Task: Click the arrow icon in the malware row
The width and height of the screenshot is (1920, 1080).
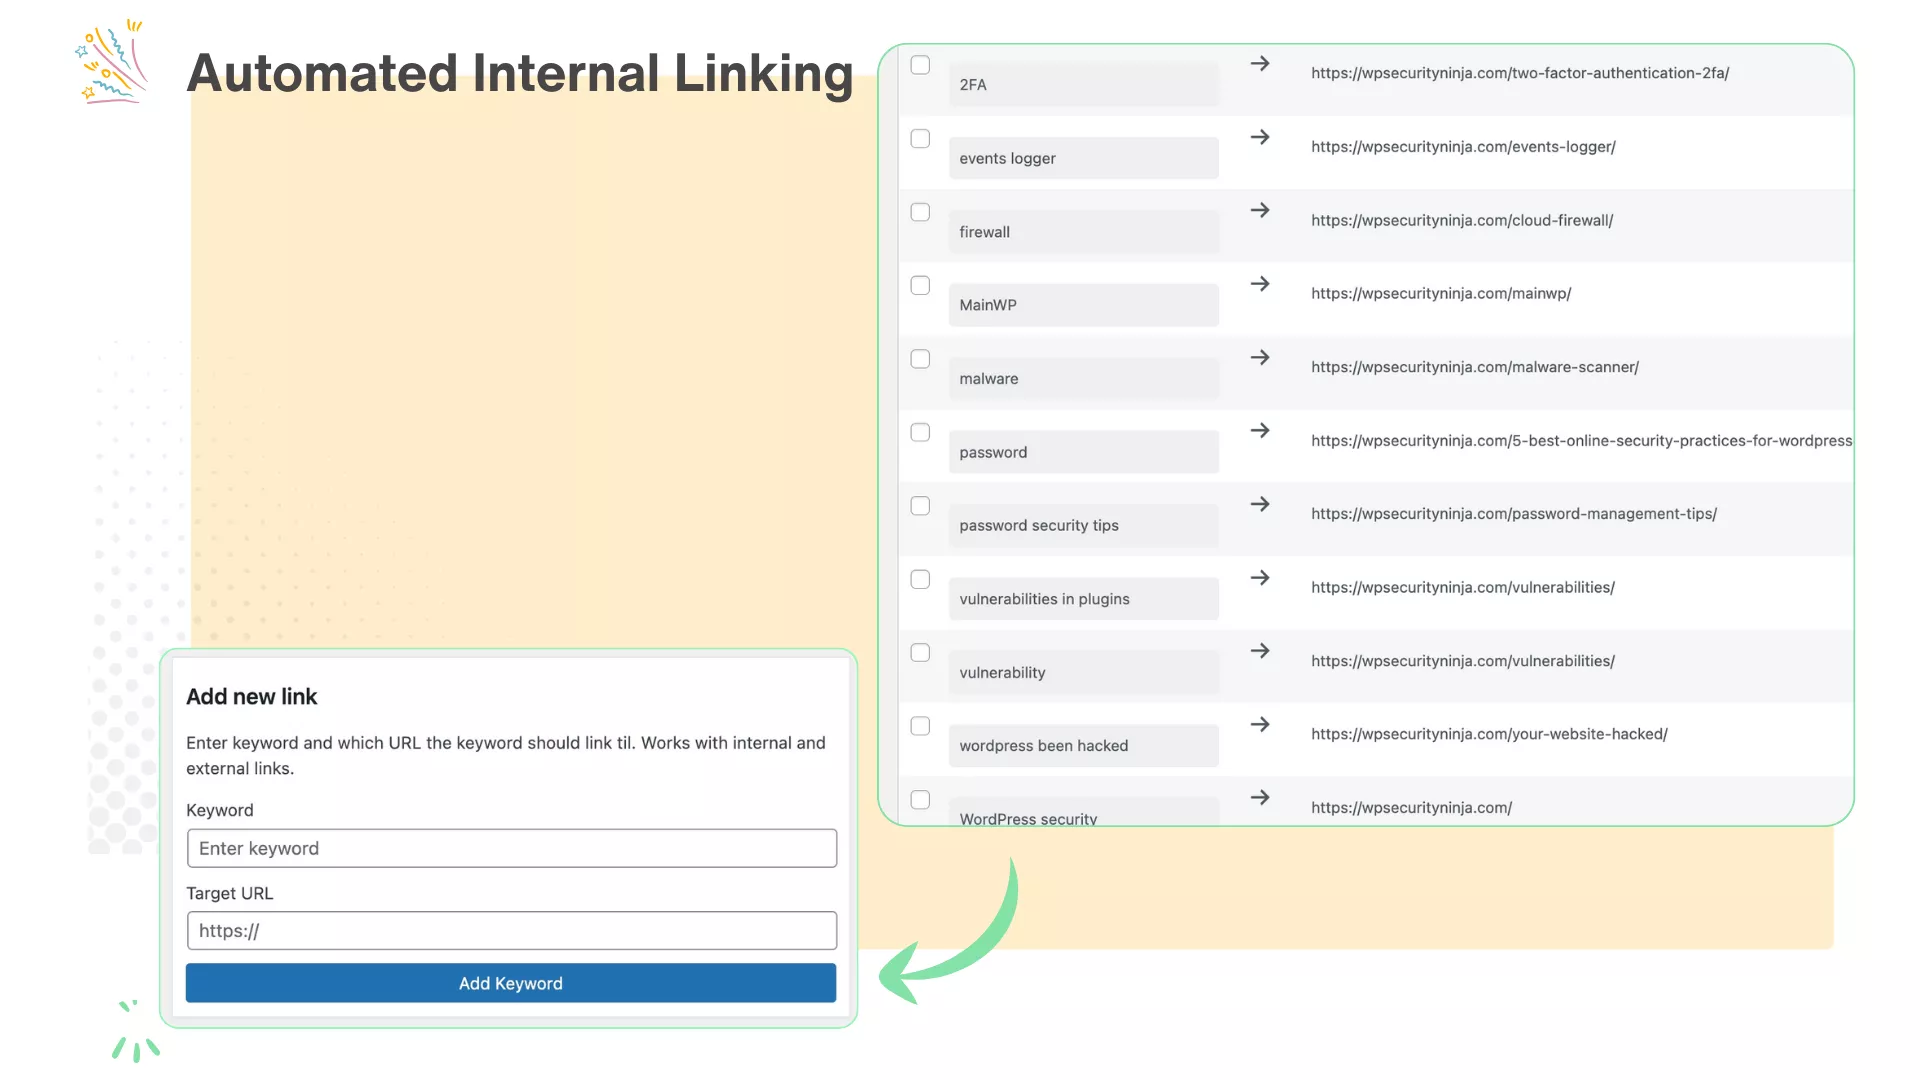Action: point(1260,357)
